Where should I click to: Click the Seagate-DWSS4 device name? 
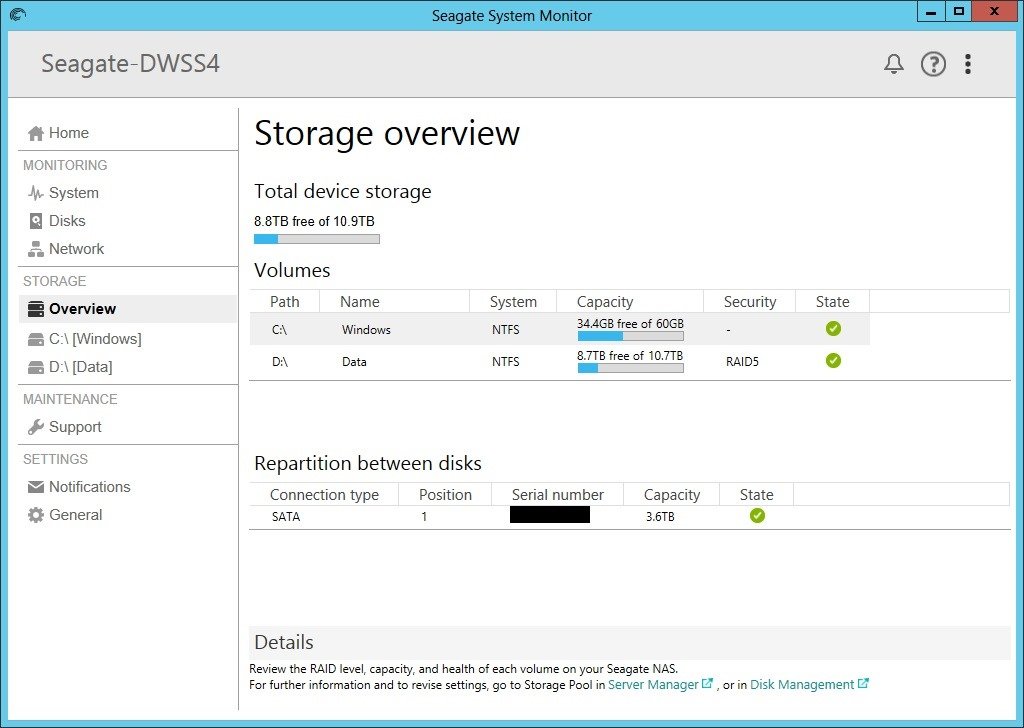(x=131, y=64)
